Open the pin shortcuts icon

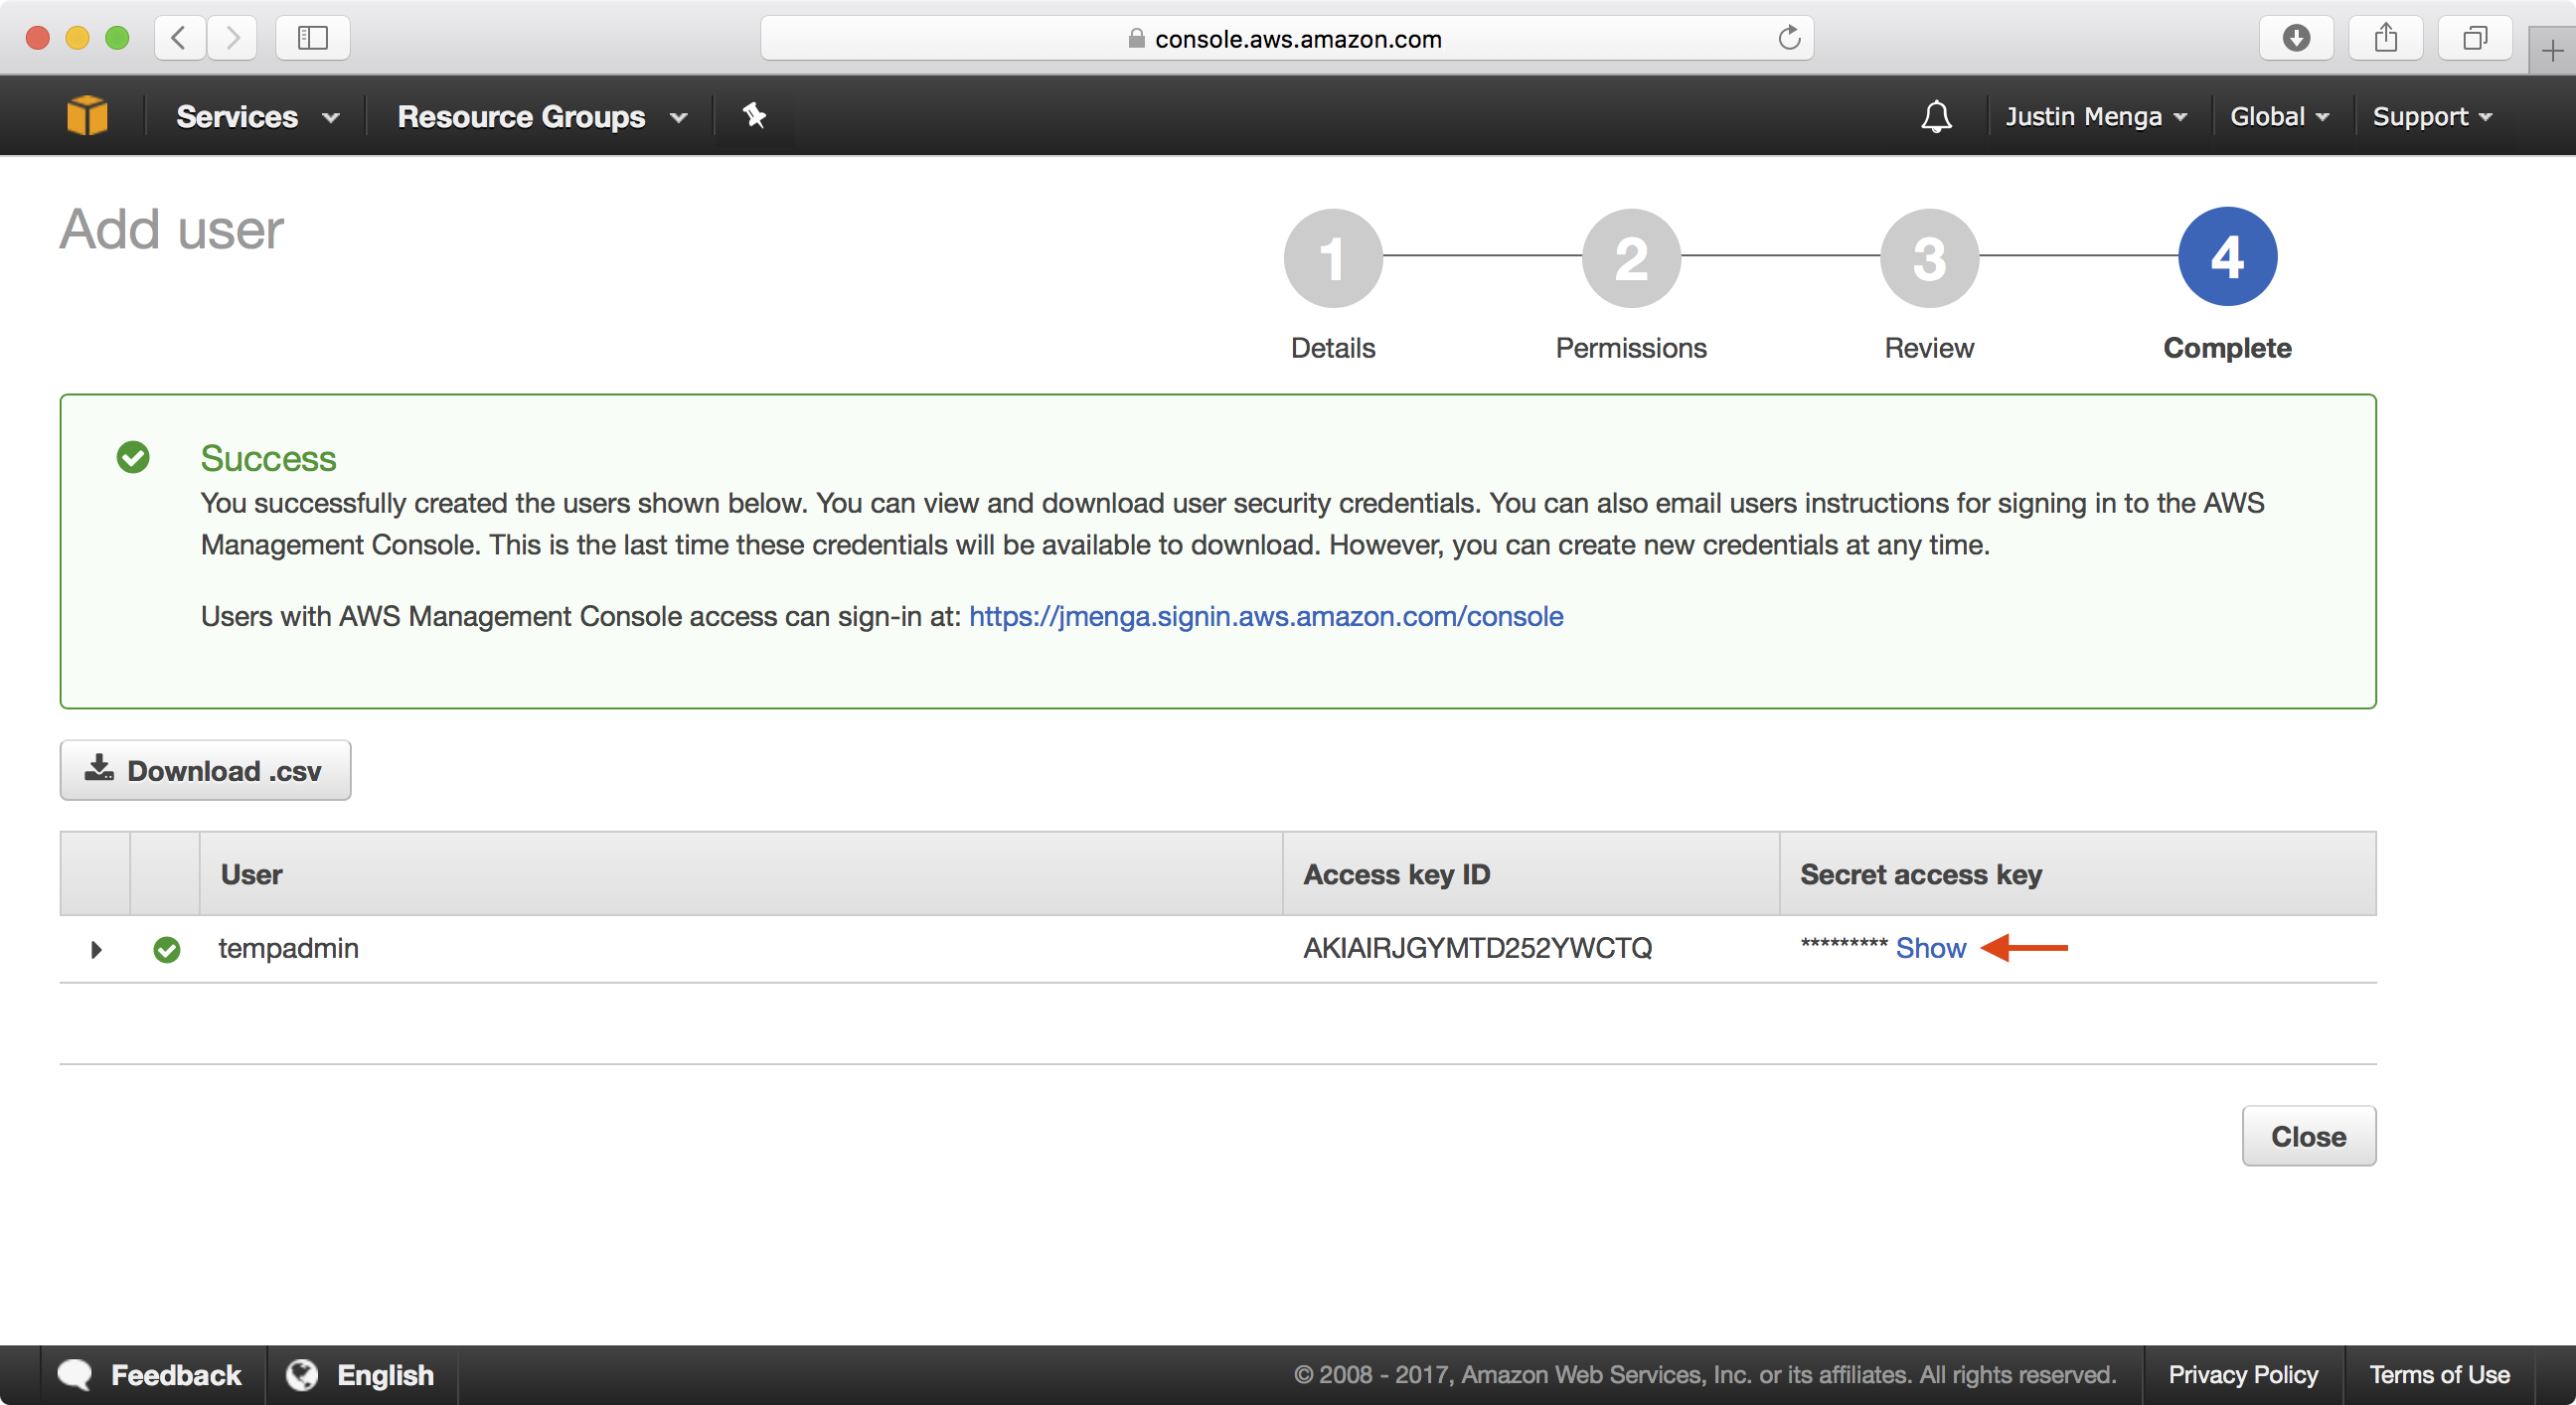tap(755, 116)
